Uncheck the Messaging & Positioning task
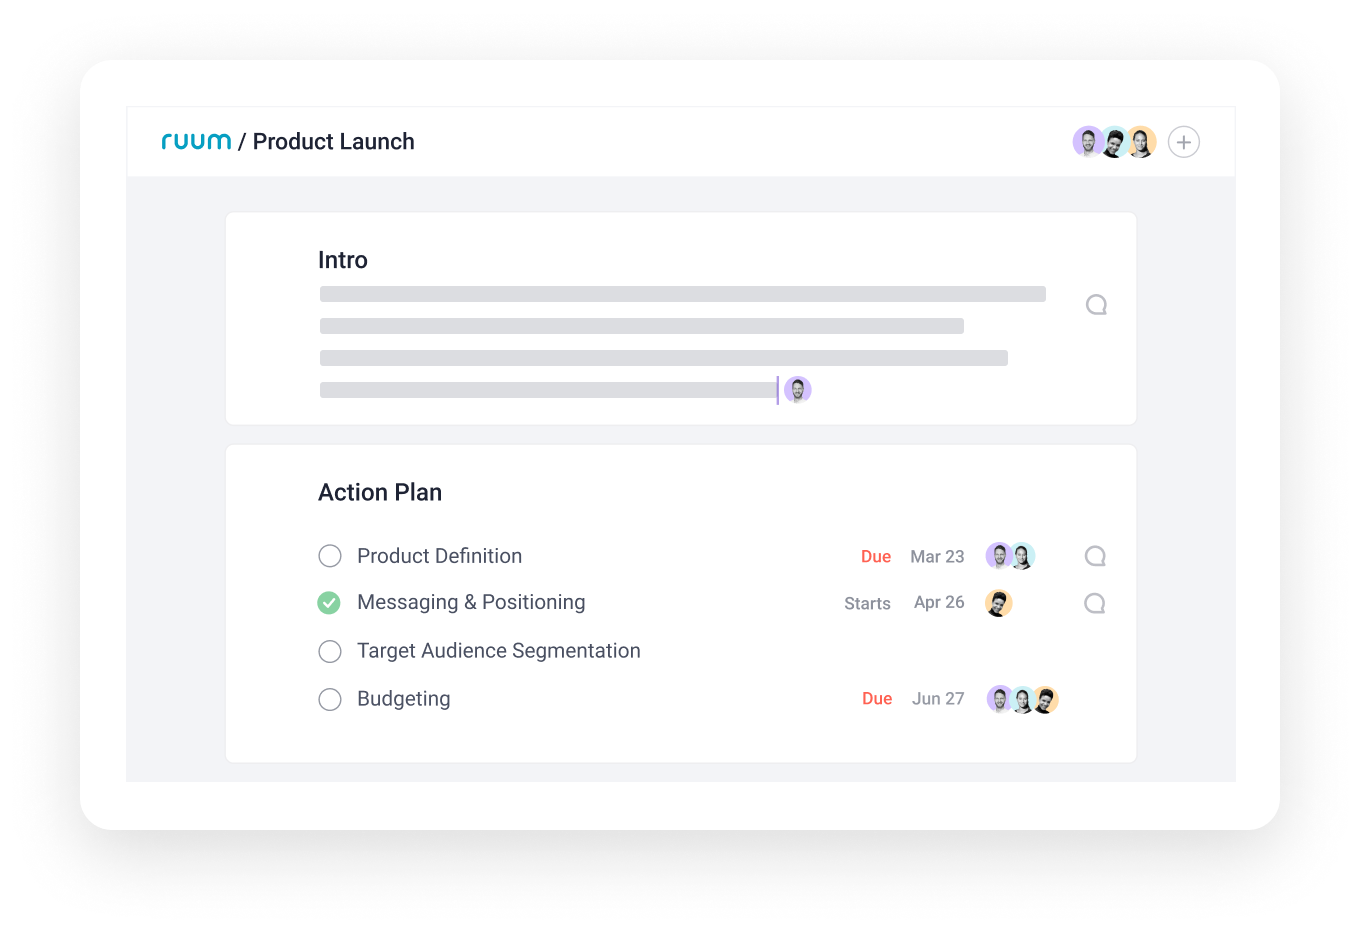 [x=329, y=603]
